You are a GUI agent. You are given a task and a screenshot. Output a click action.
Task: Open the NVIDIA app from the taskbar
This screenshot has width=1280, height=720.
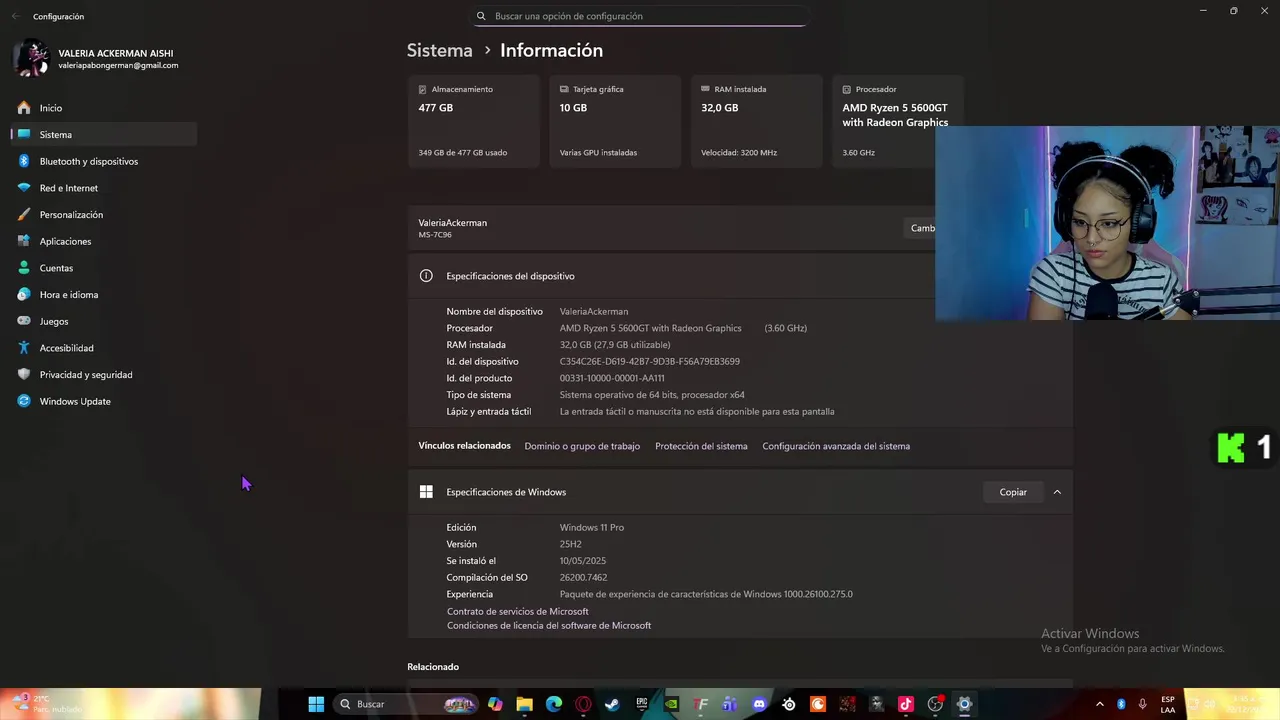pyautogui.click(x=671, y=704)
